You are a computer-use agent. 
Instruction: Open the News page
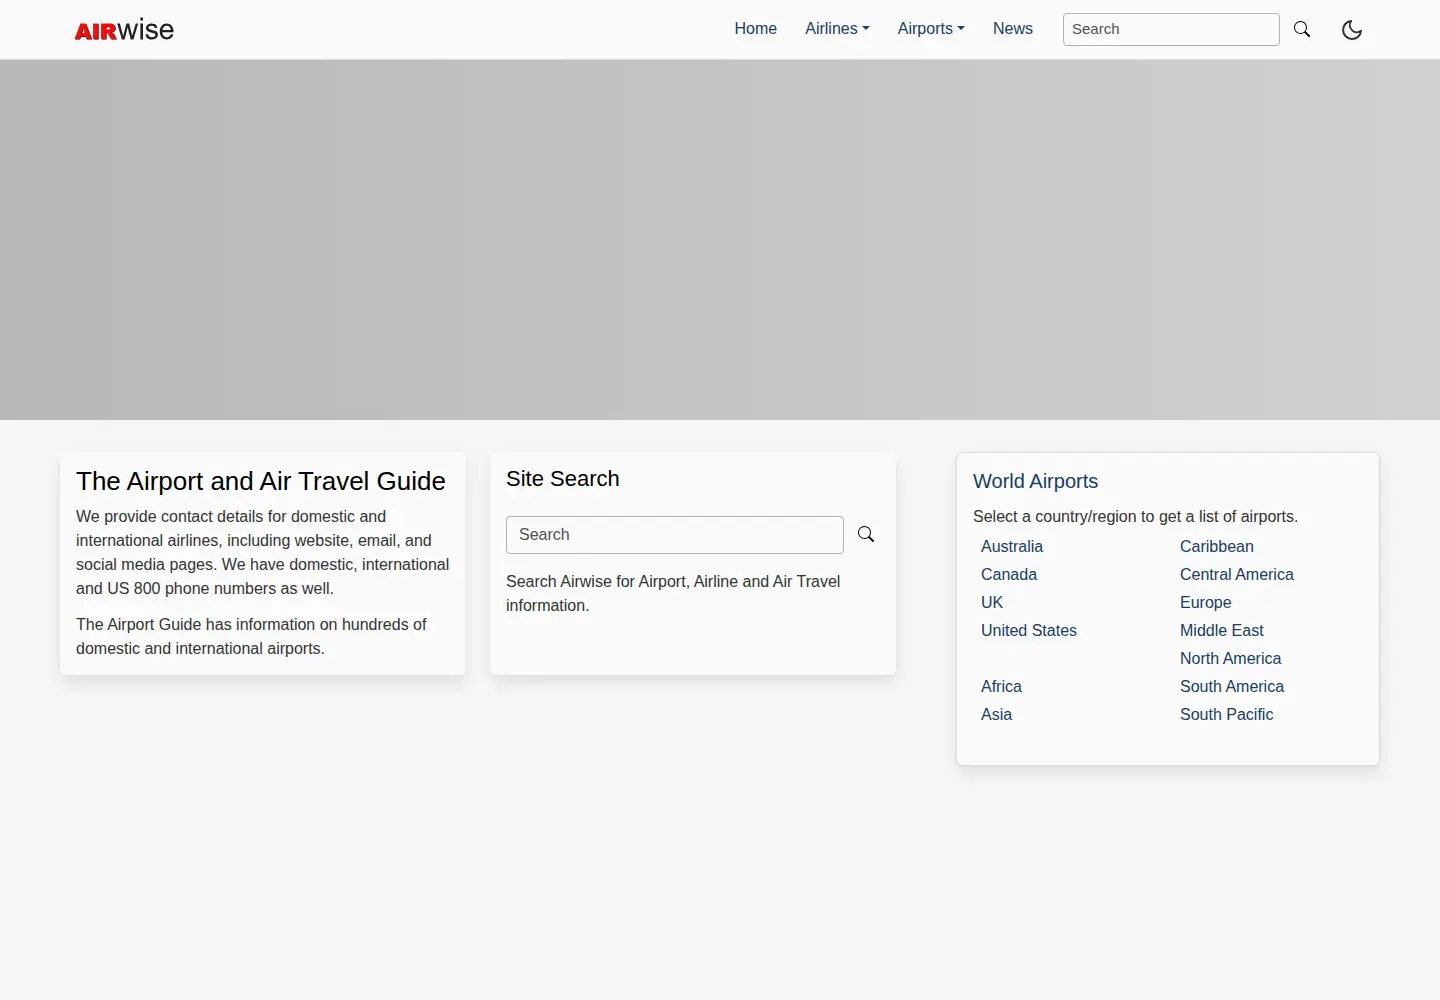[1013, 29]
